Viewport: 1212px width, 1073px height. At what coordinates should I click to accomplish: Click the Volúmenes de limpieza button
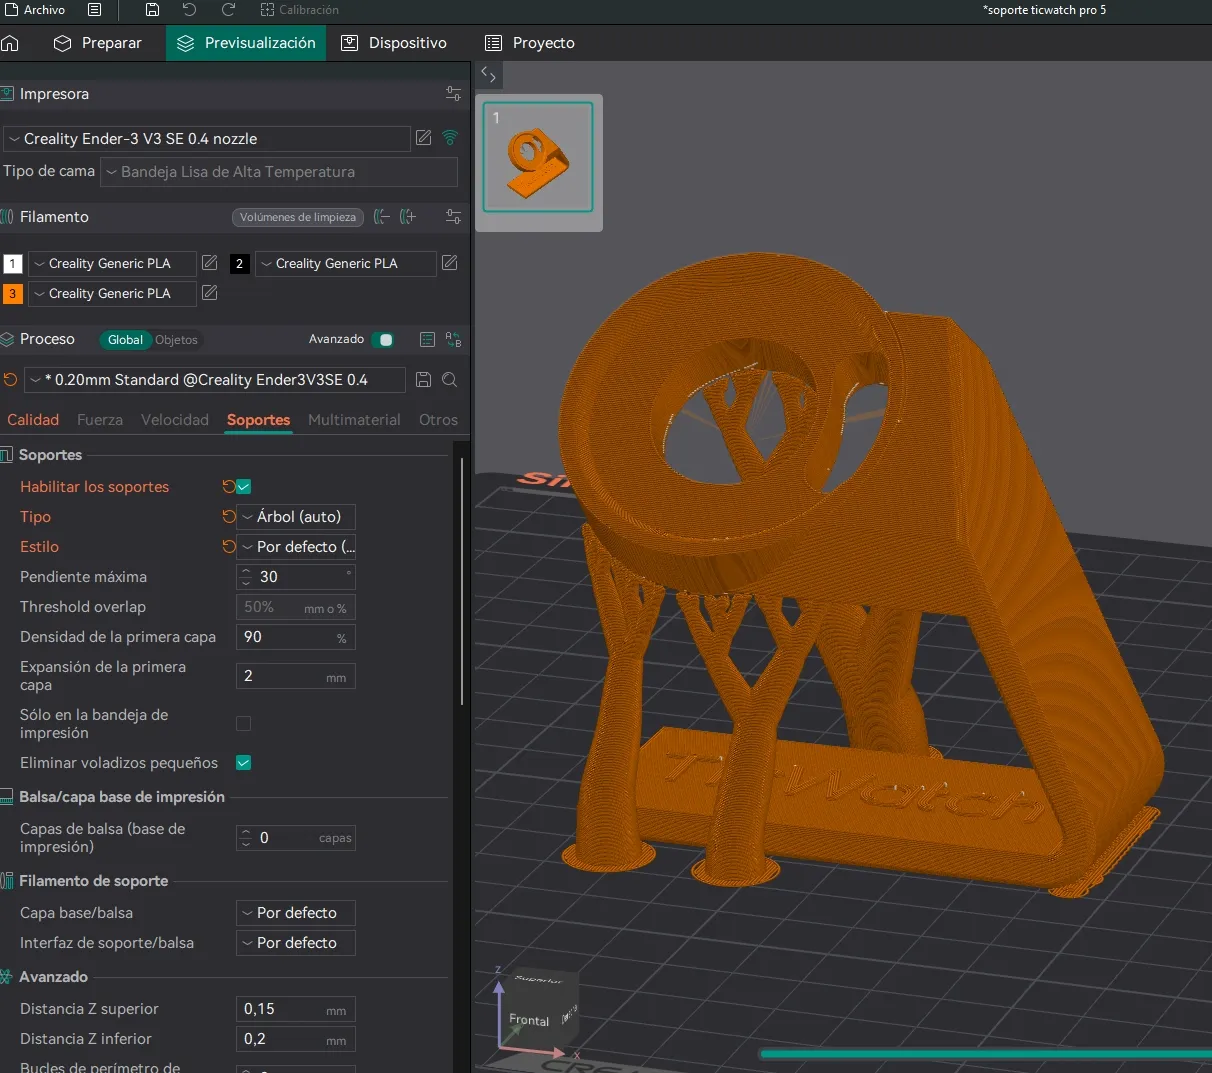tap(297, 217)
